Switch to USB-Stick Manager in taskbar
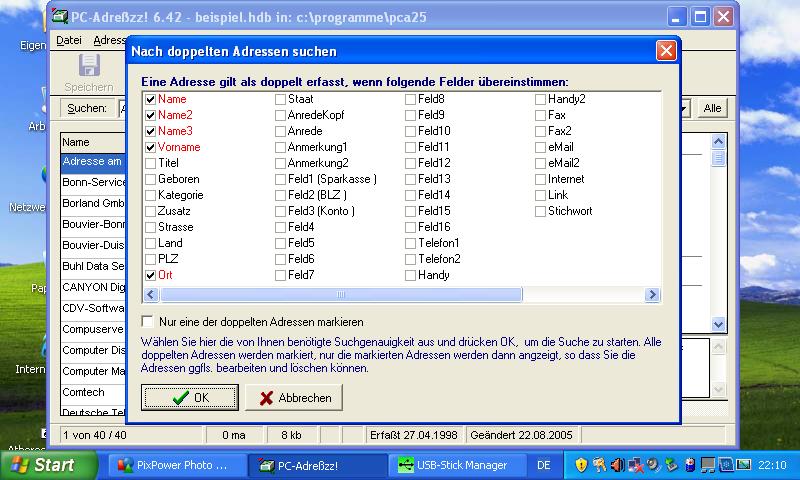 pos(453,465)
